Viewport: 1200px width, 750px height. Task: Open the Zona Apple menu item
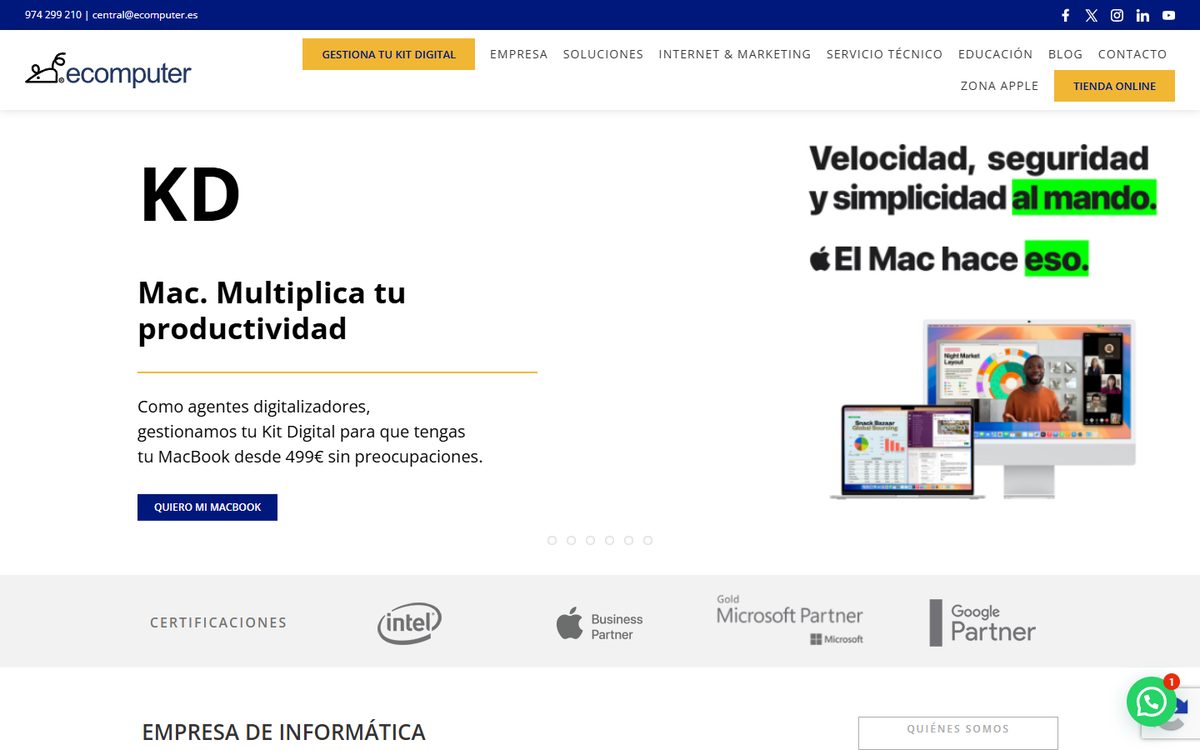point(1000,86)
